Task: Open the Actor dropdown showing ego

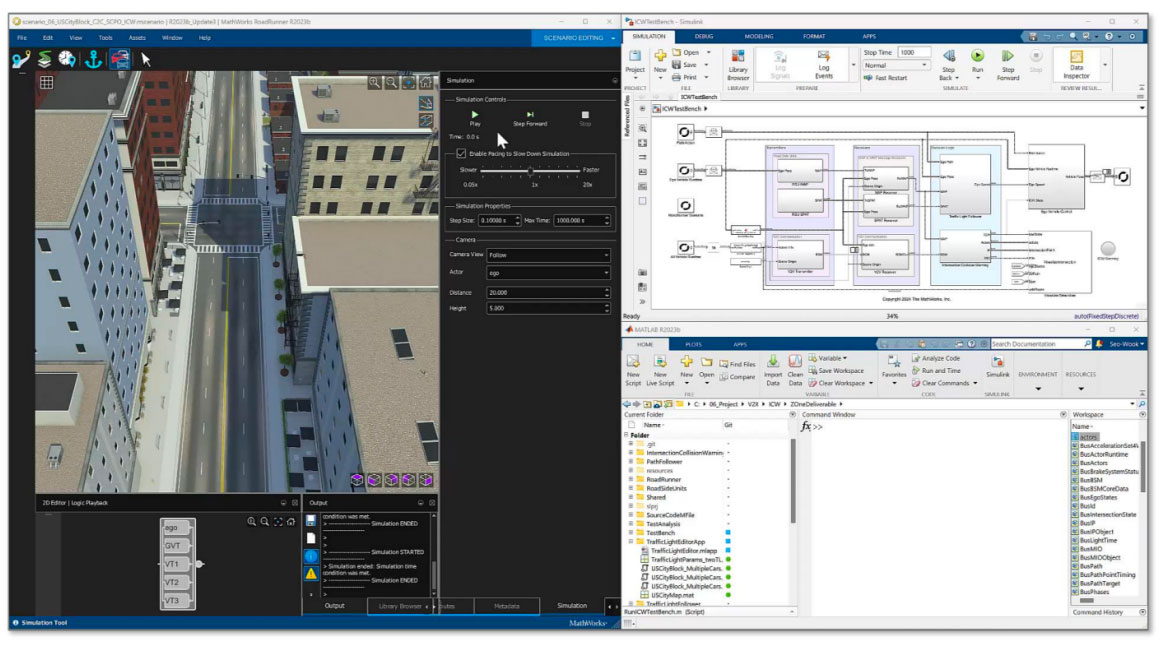Action: coord(548,273)
